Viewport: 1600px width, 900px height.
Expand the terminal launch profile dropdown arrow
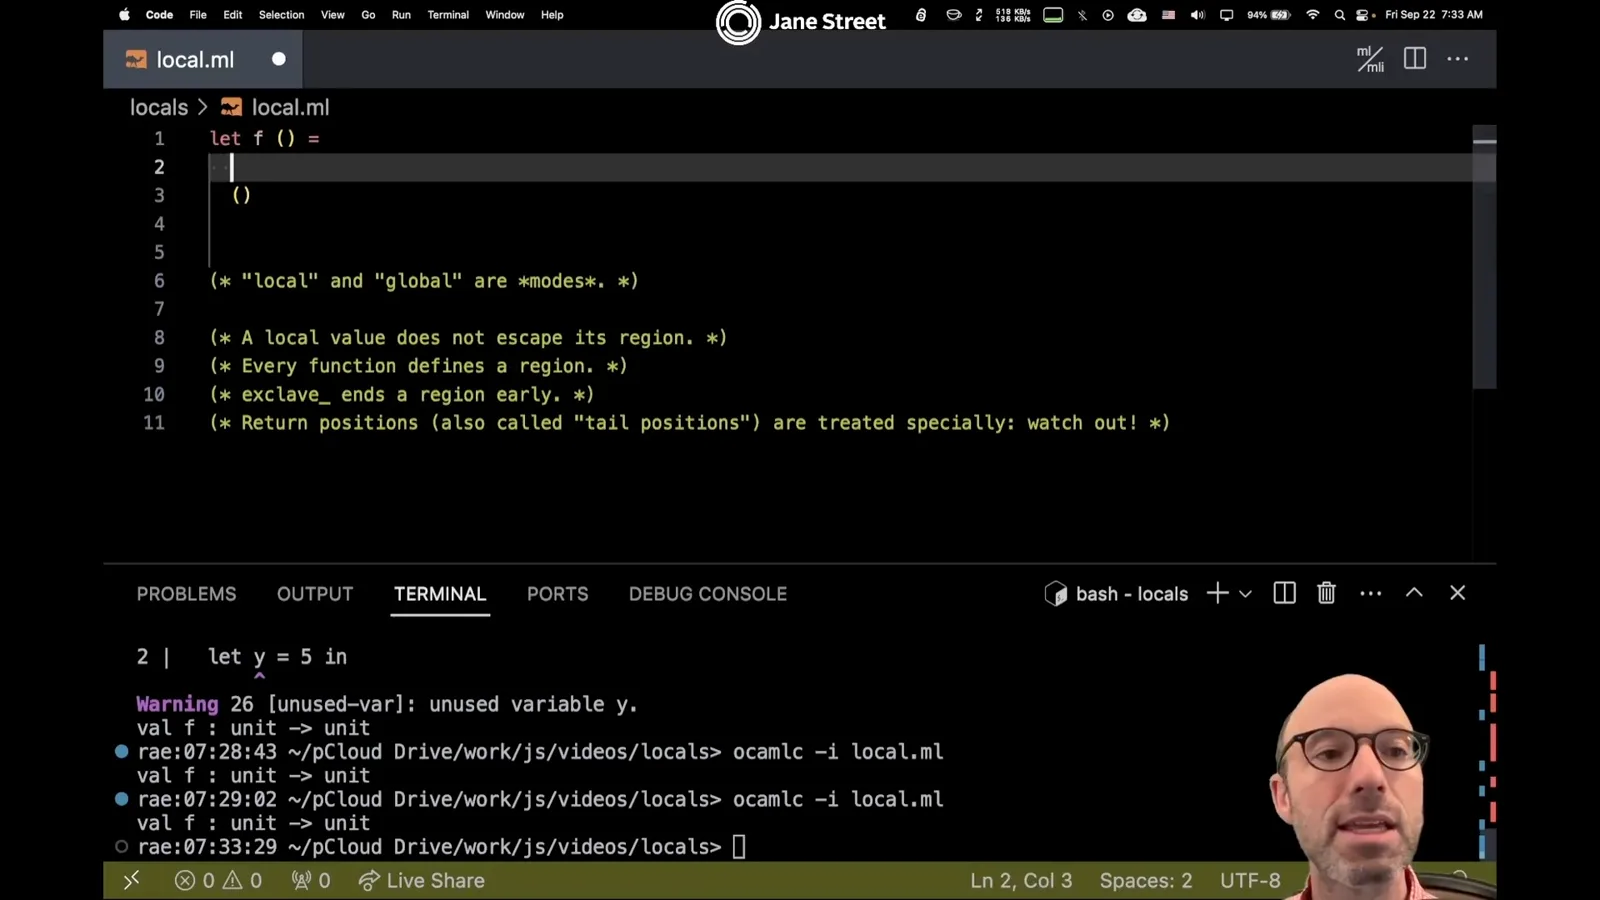(x=1245, y=594)
